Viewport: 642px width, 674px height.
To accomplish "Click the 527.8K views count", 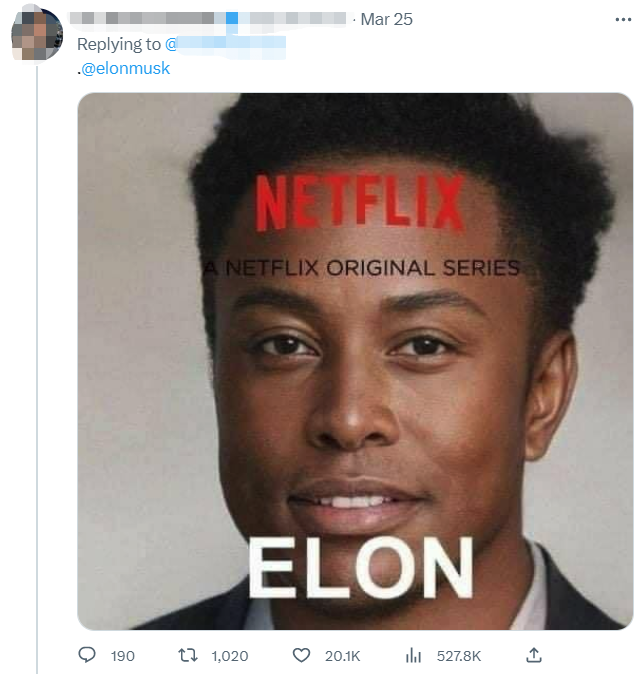I will tap(458, 656).
